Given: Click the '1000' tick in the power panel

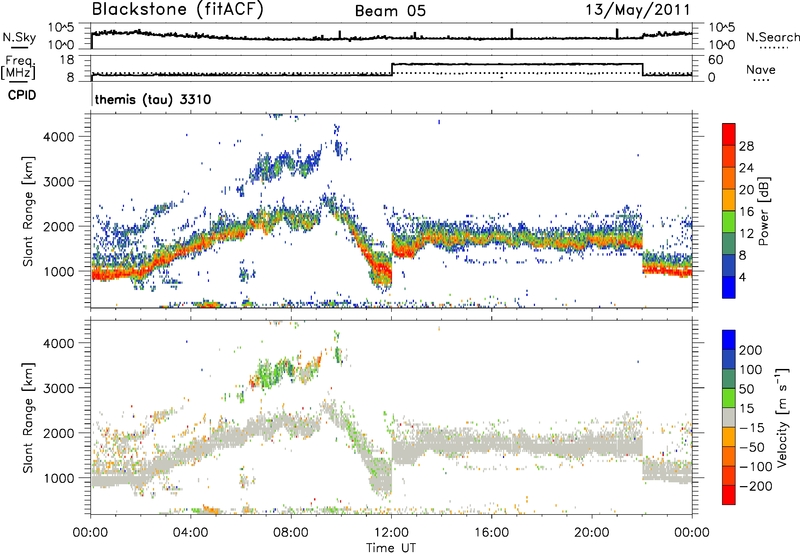Looking at the screenshot, I should click(59, 271).
